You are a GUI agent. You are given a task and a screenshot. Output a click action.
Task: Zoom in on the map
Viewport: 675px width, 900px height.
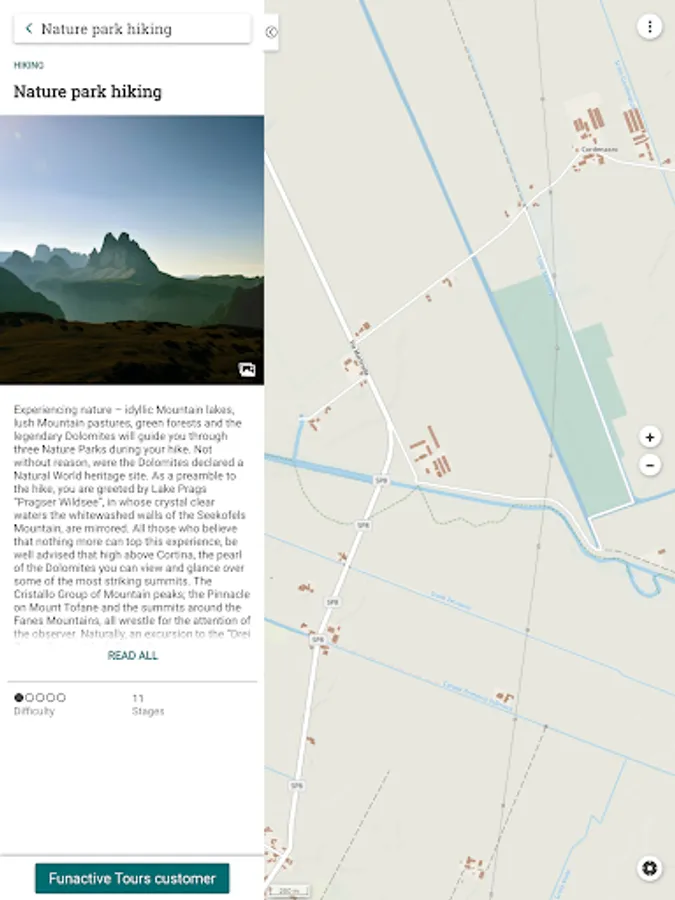click(x=650, y=437)
